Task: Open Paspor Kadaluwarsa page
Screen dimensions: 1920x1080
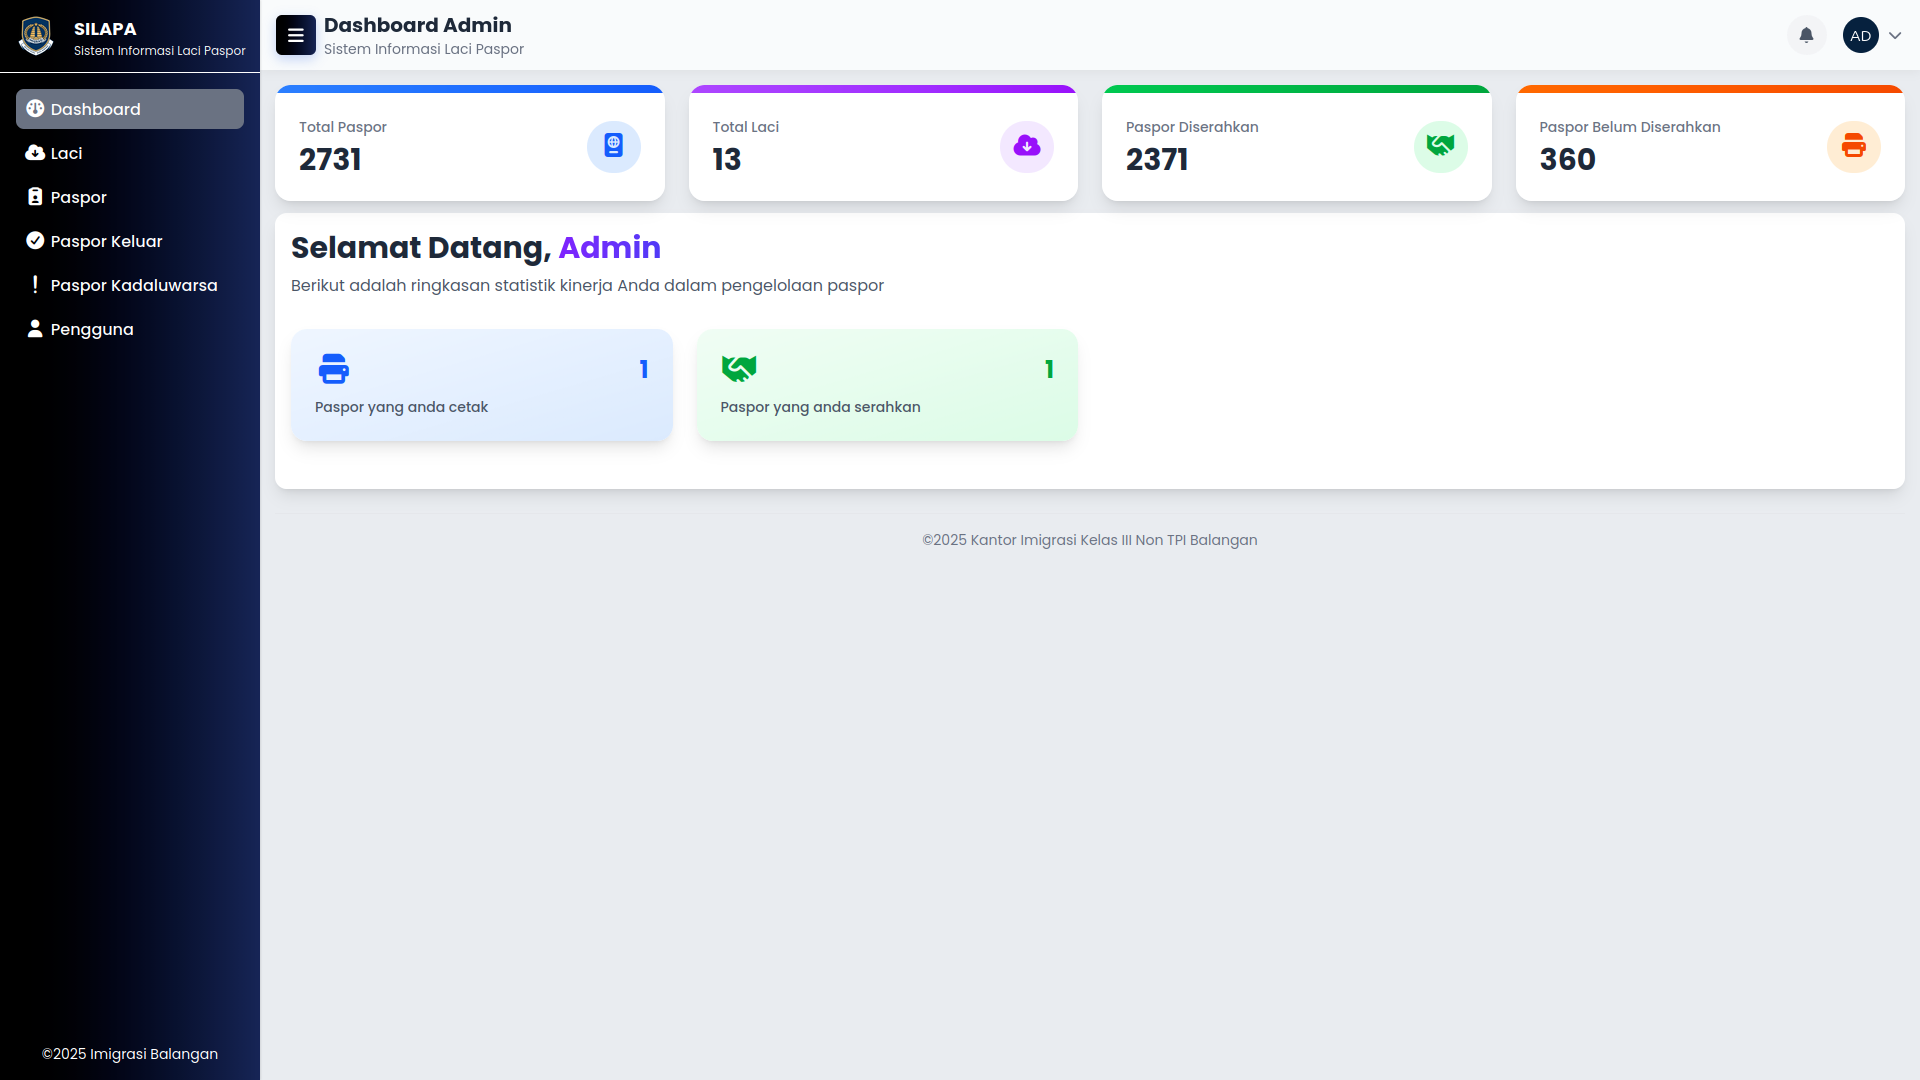Action: click(x=130, y=285)
